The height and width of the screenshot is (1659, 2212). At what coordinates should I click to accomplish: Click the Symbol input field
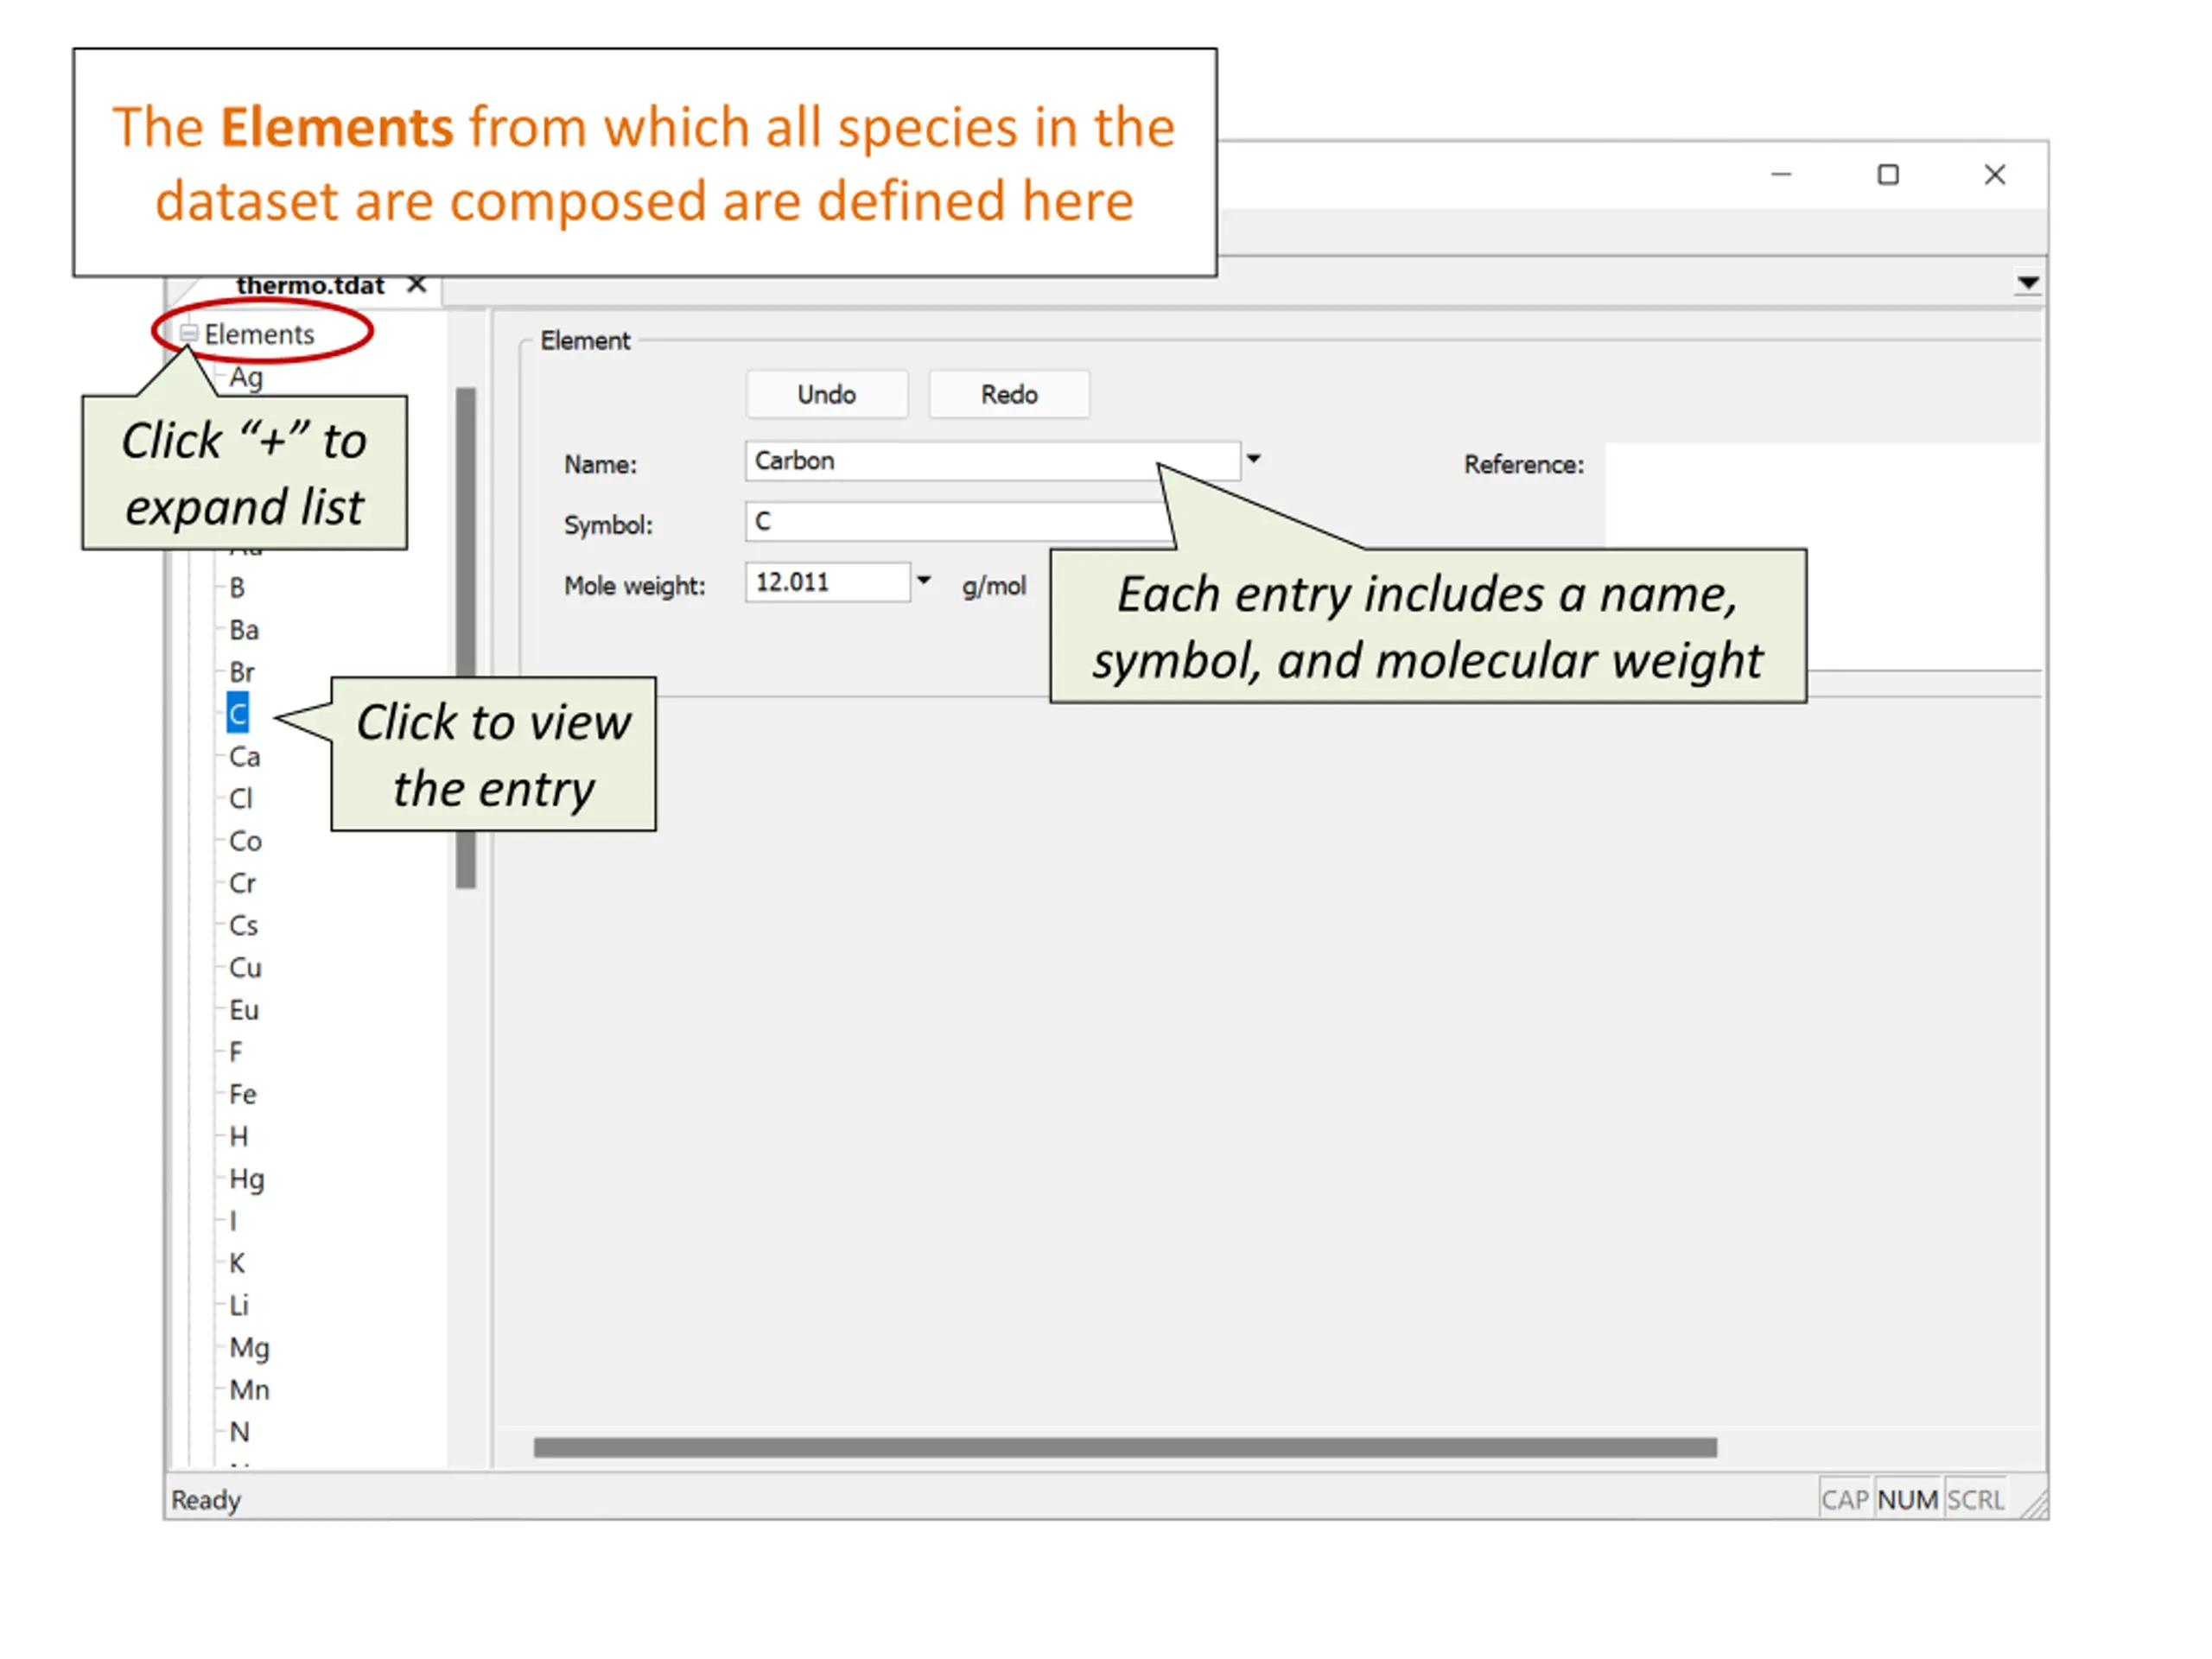pyautogui.click(x=958, y=522)
